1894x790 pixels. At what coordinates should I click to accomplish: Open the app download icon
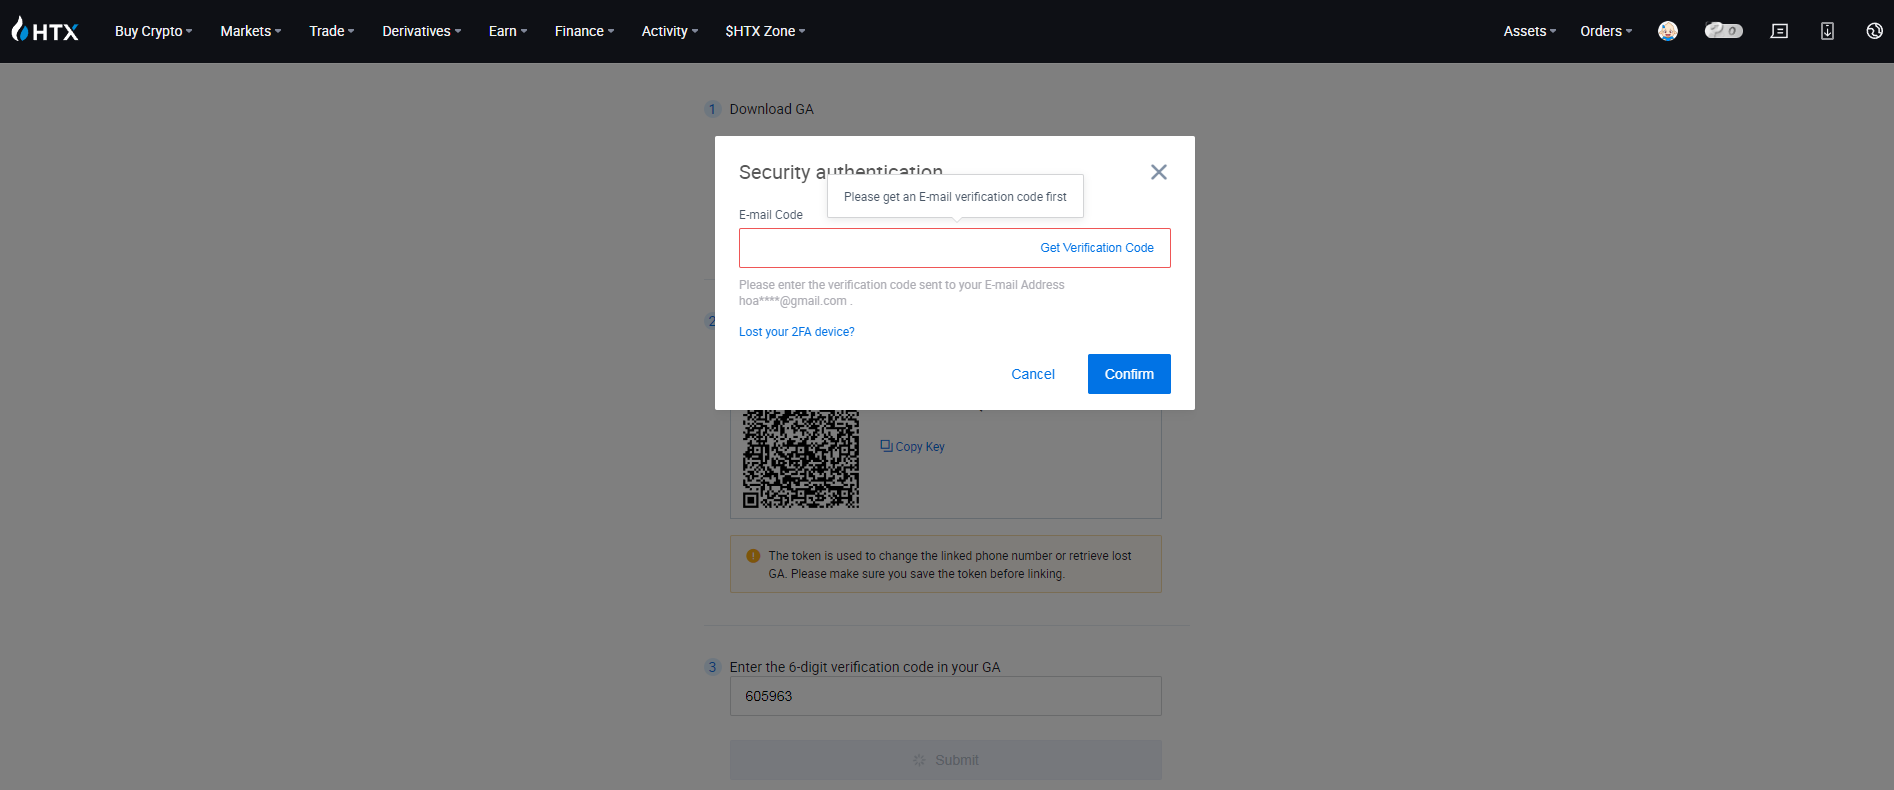pyautogui.click(x=1827, y=31)
